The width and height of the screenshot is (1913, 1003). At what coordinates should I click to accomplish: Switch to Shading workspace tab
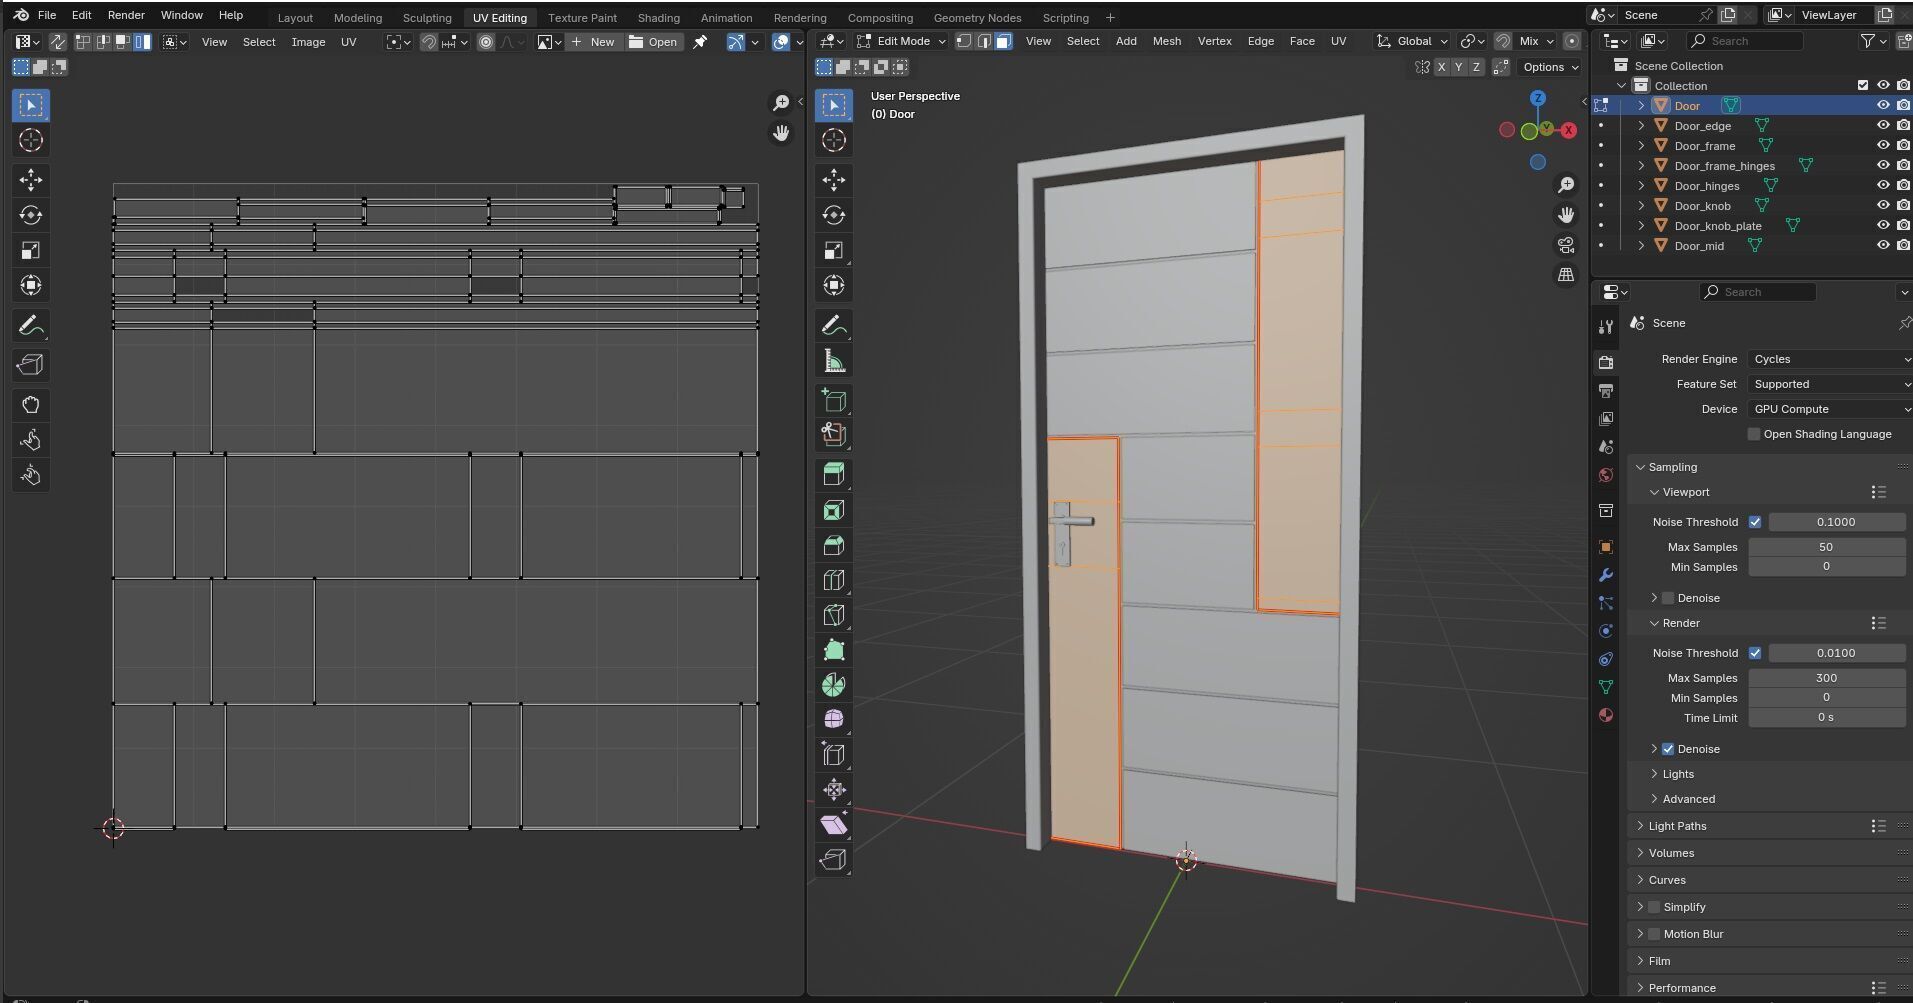[x=658, y=17]
